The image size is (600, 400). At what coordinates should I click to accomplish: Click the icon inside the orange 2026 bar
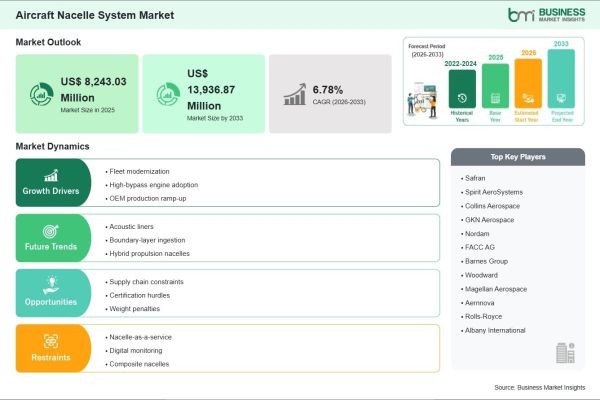point(528,98)
